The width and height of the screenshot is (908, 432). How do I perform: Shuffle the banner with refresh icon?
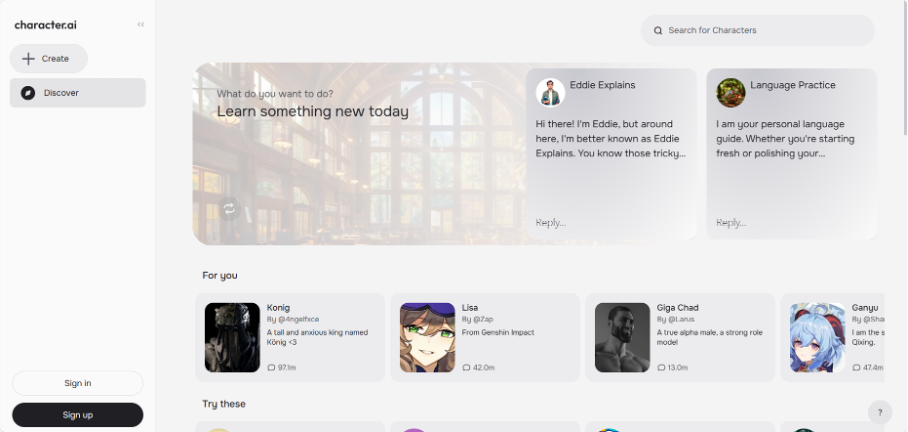pos(229,209)
